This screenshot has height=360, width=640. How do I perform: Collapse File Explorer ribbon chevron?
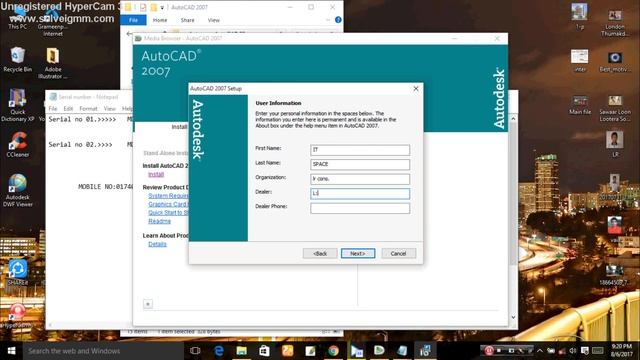click(x=328, y=20)
